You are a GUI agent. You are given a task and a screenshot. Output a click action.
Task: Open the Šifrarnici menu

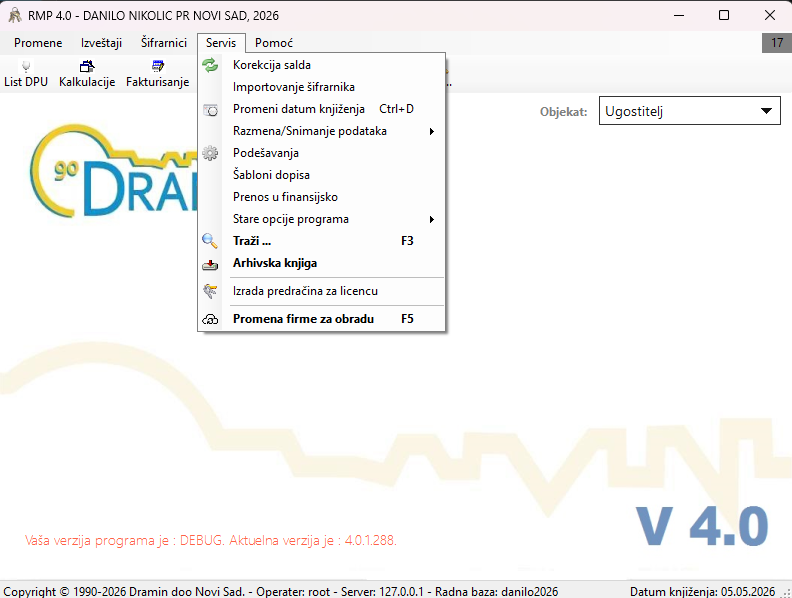[164, 43]
